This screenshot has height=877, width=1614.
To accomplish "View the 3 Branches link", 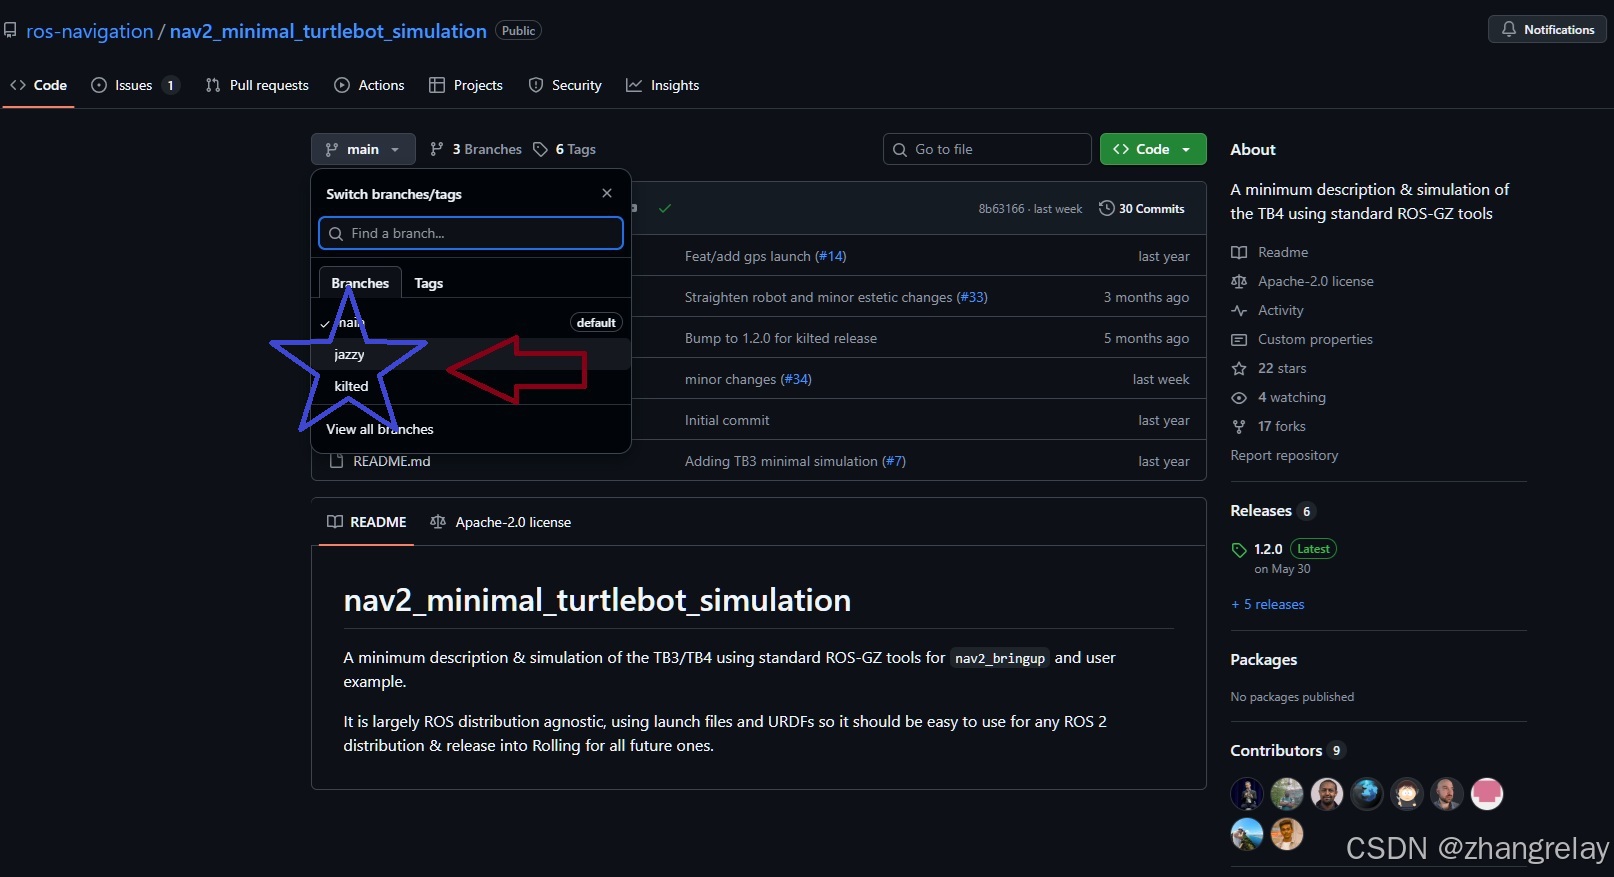I will coord(476,149).
